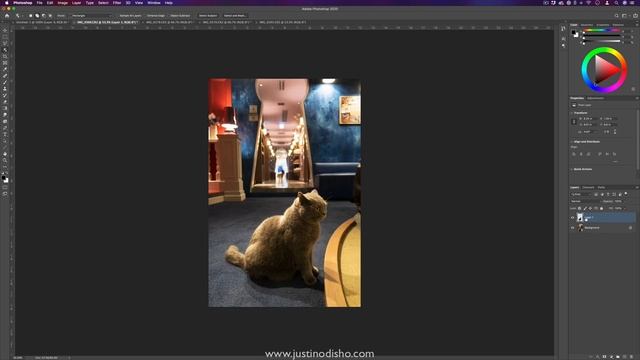Collapse the Align and Distribute section
Screen dimensions: 640x360
572,142
